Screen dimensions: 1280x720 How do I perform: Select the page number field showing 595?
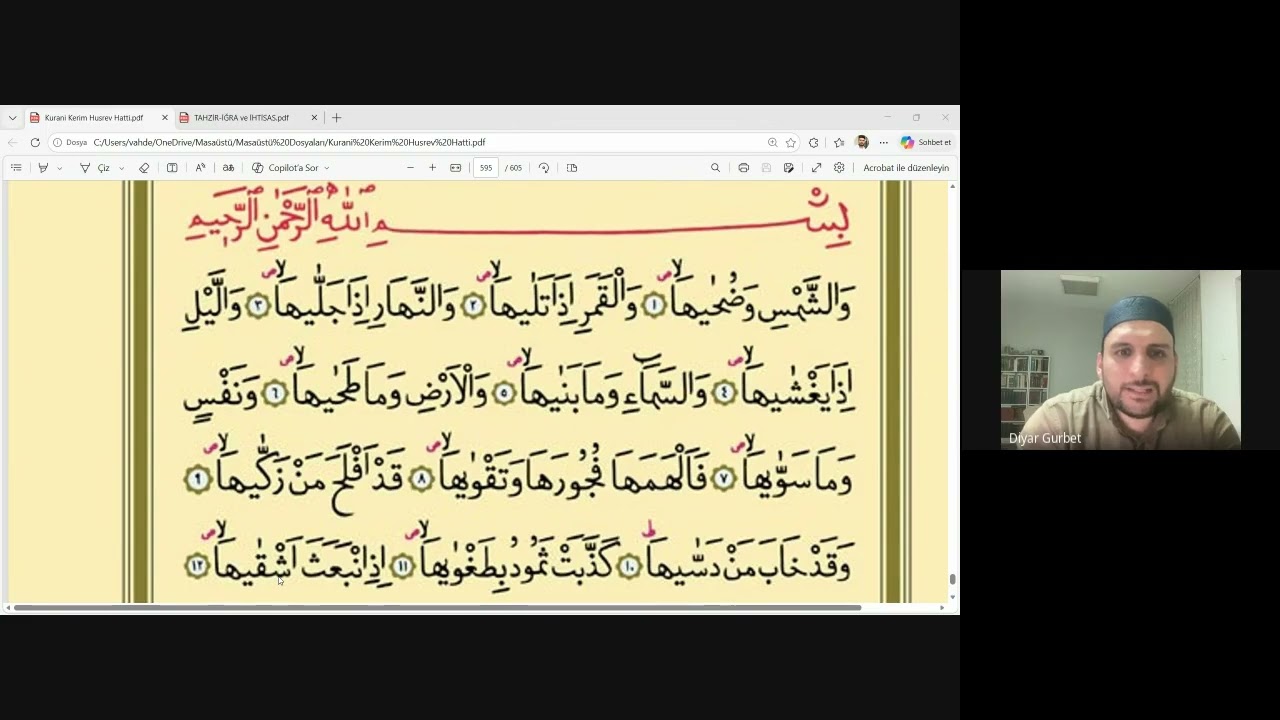click(x=486, y=168)
